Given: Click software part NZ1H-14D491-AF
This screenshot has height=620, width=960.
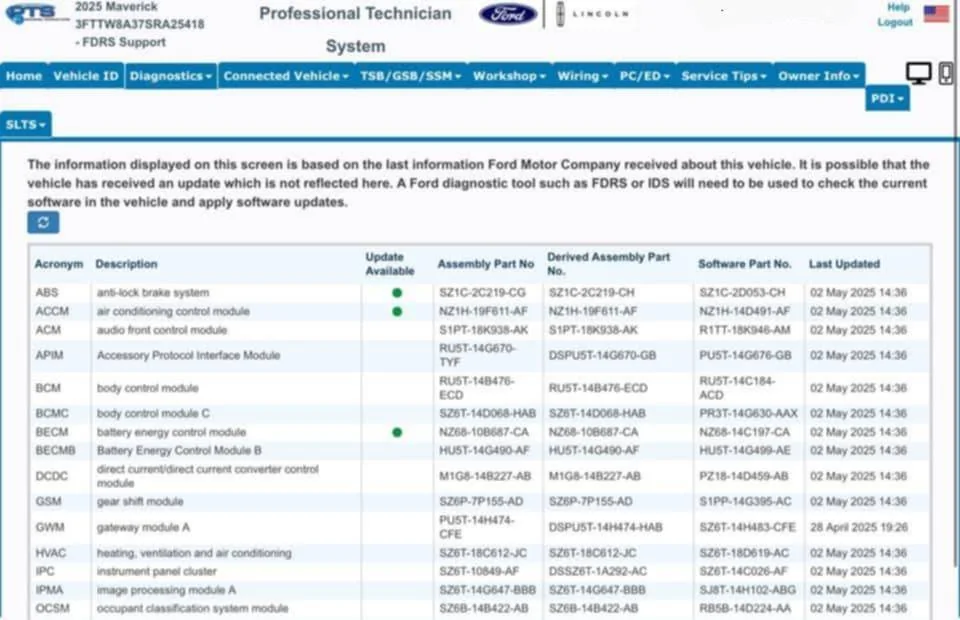Looking at the screenshot, I should pos(744,311).
